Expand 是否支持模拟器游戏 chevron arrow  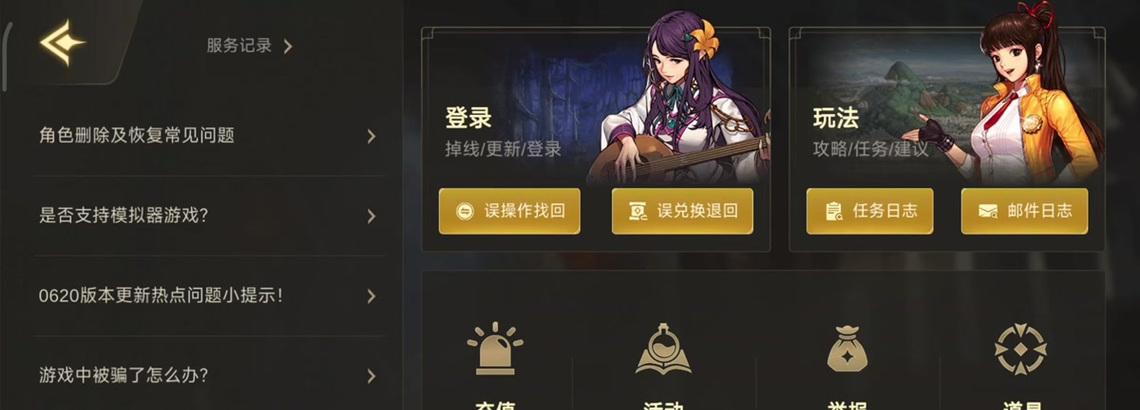coord(372,216)
